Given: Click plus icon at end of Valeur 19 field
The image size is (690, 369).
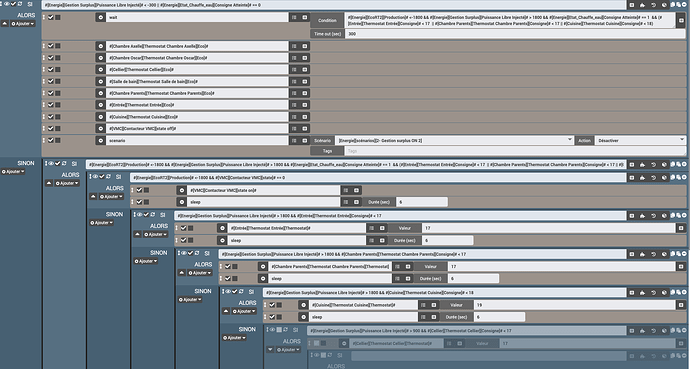Looking at the screenshot, I should coord(681,304).
